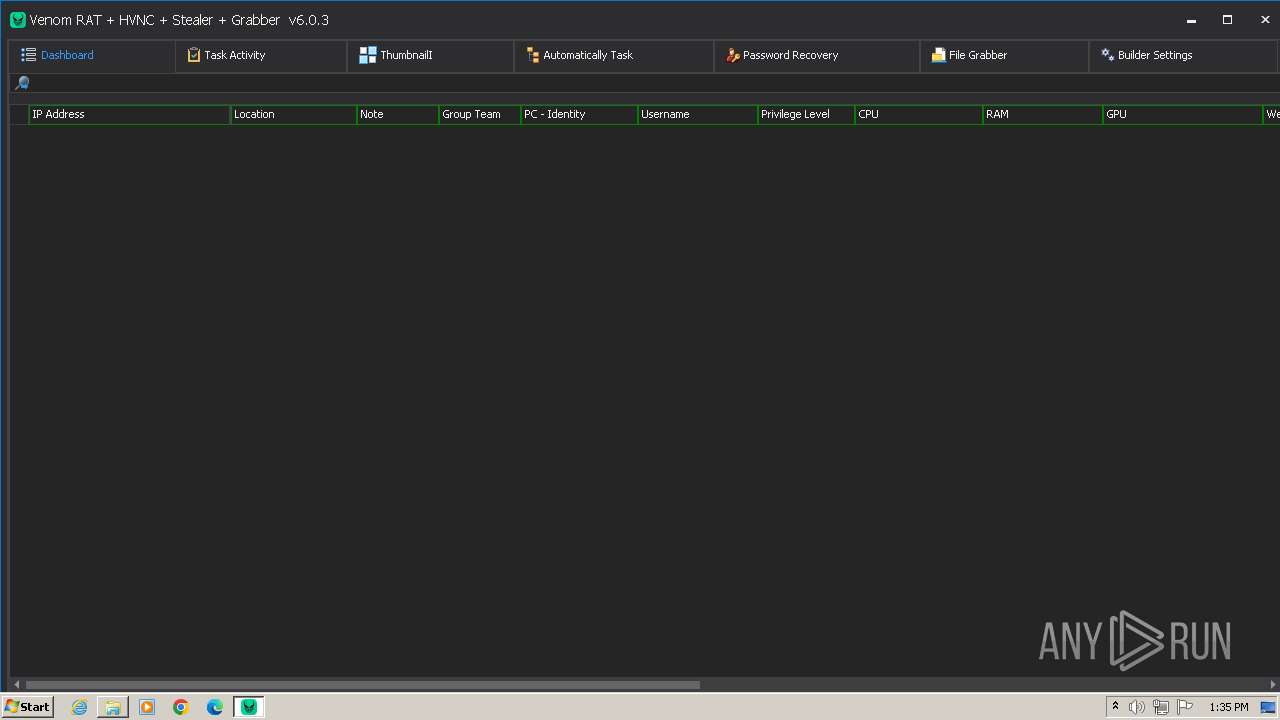Open Action Center flag icon
This screenshot has height=720, width=1280.
click(1185, 707)
